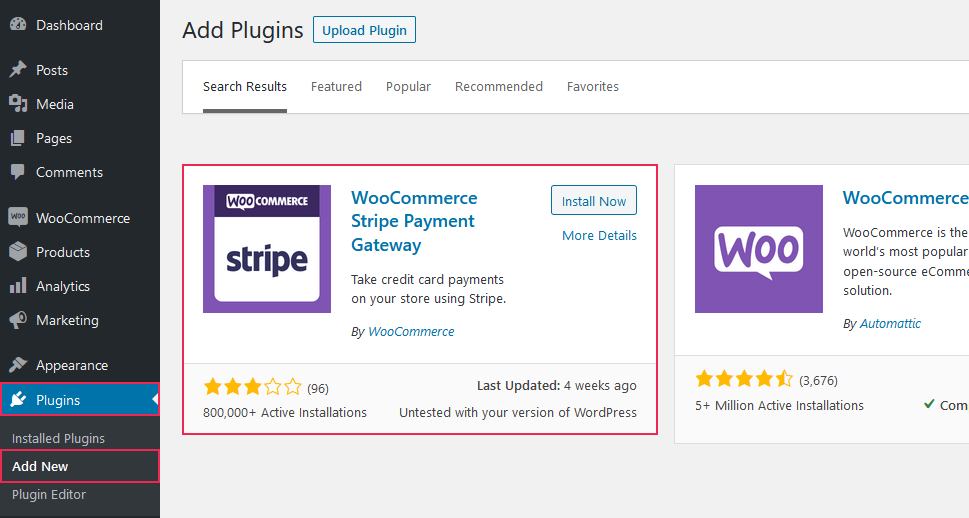This screenshot has height=518, width=969.
Task: Click the Plugins plug icon
Action: tap(18, 399)
